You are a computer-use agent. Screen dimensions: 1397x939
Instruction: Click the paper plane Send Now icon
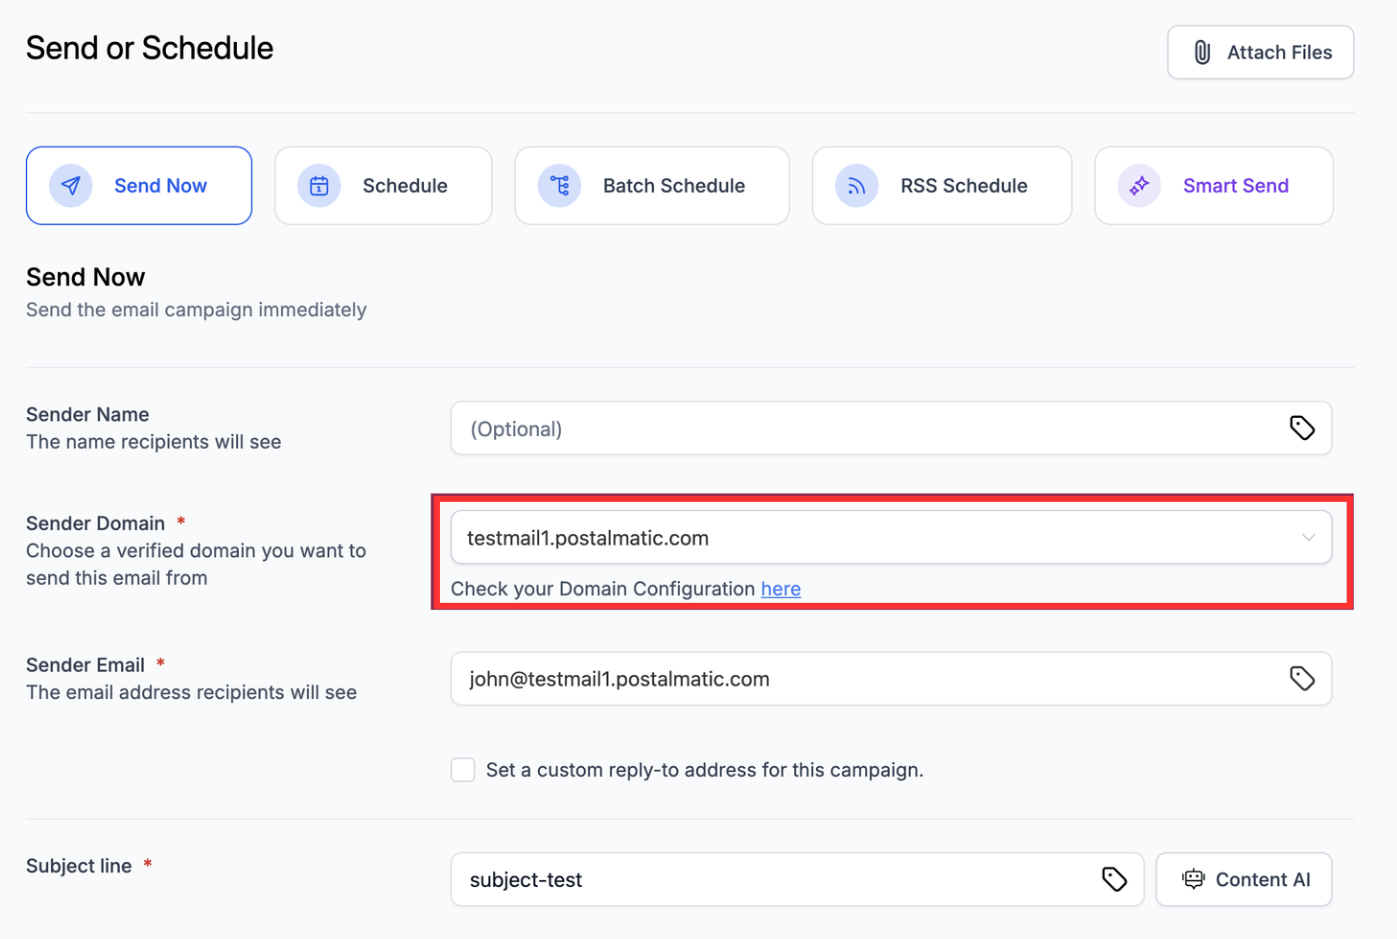[x=71, y=186]
